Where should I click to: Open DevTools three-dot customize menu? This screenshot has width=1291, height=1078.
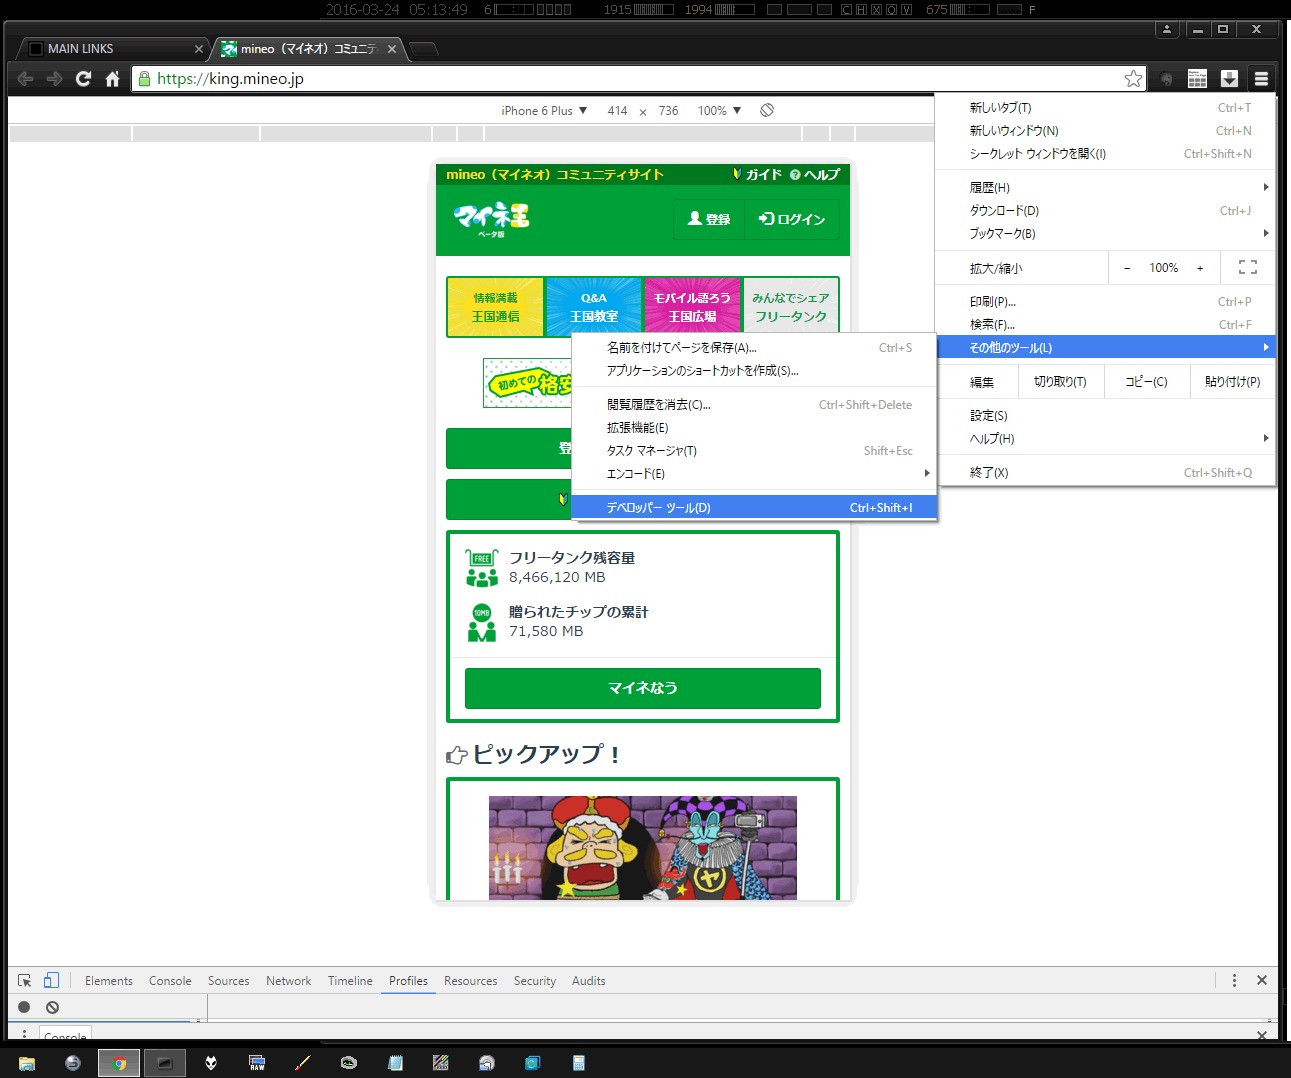pos(1234,981)
